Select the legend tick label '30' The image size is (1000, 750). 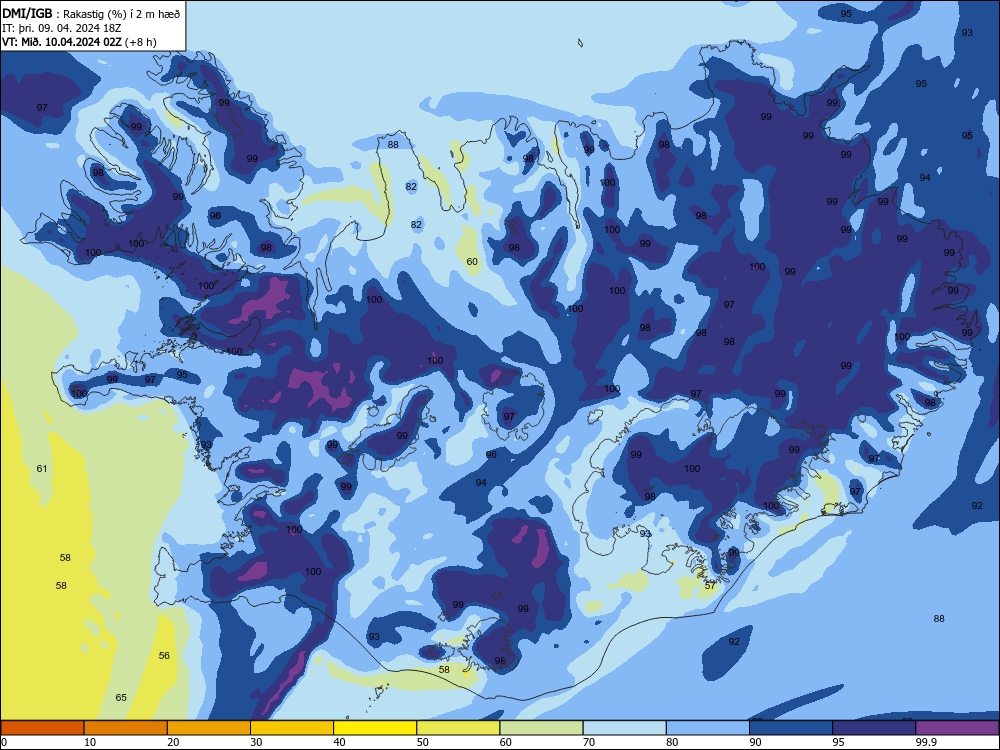pyautogui.click(x=256, y=742)
